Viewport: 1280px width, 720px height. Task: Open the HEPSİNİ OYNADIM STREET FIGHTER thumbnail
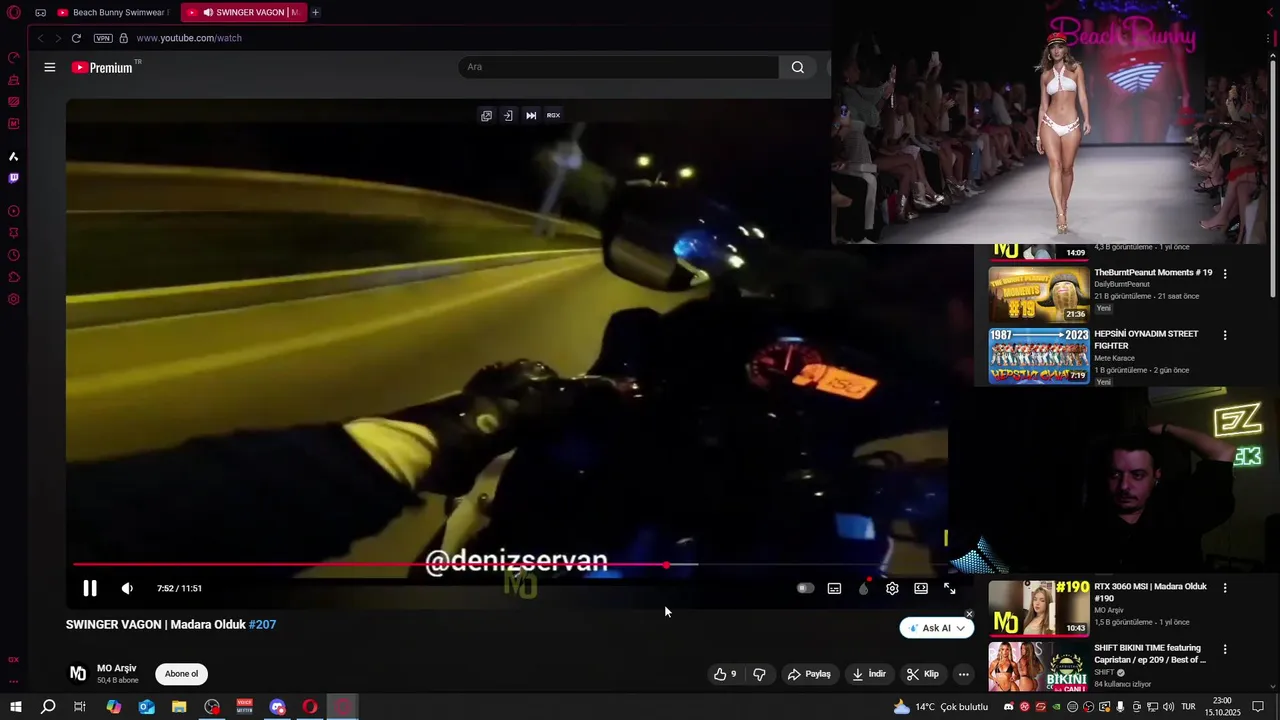[1039, 356]
